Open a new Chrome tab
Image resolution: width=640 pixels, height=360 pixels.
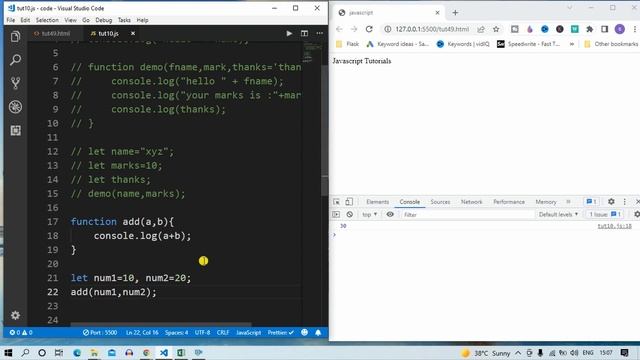(x=455, y=13)
